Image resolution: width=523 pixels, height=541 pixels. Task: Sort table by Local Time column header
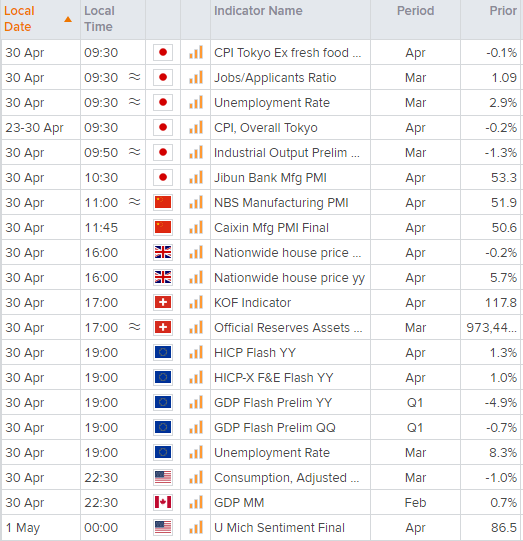pyautogui.click(x=99, y=19)
